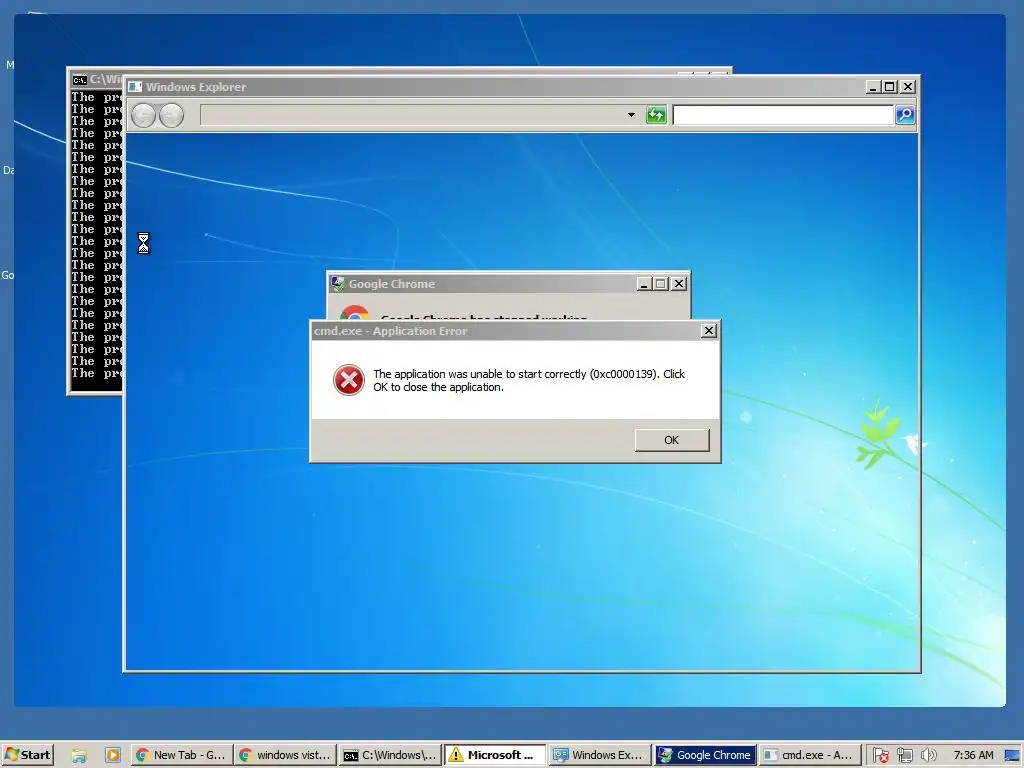This screenshot has width=1024, height=768.
Task: Click the red error icon in dialog
Action: coord(349,380)
